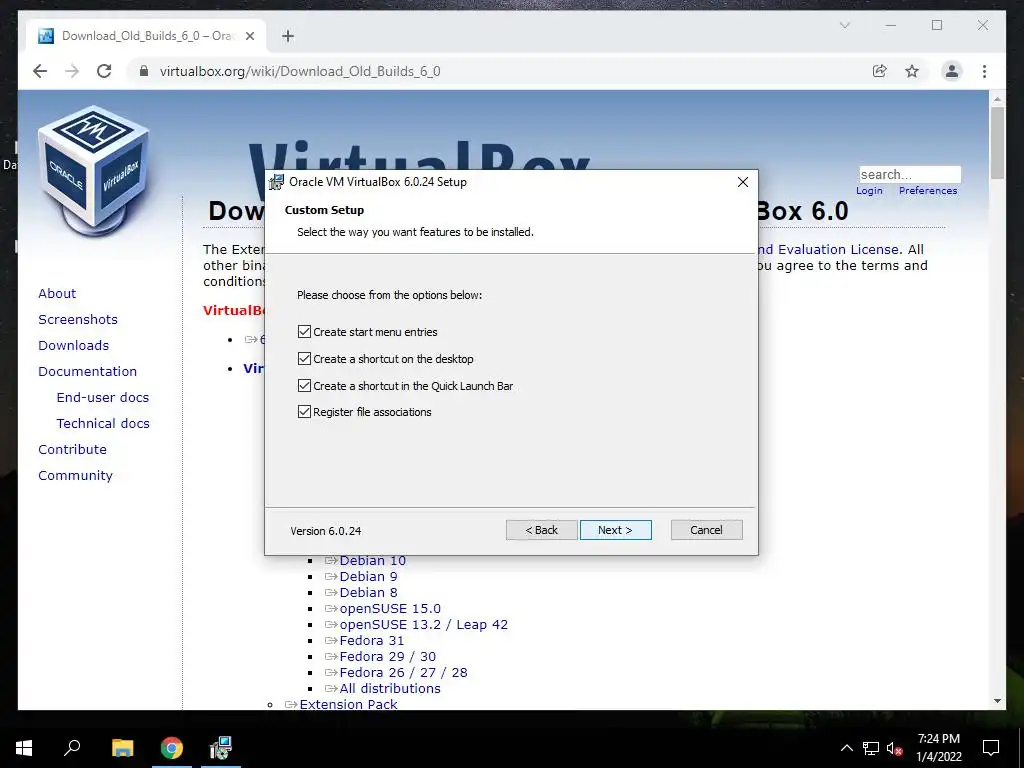Open Chrome tab search chevron
The width and height of the screenshot is (1024, 768).
click(844, 25)
